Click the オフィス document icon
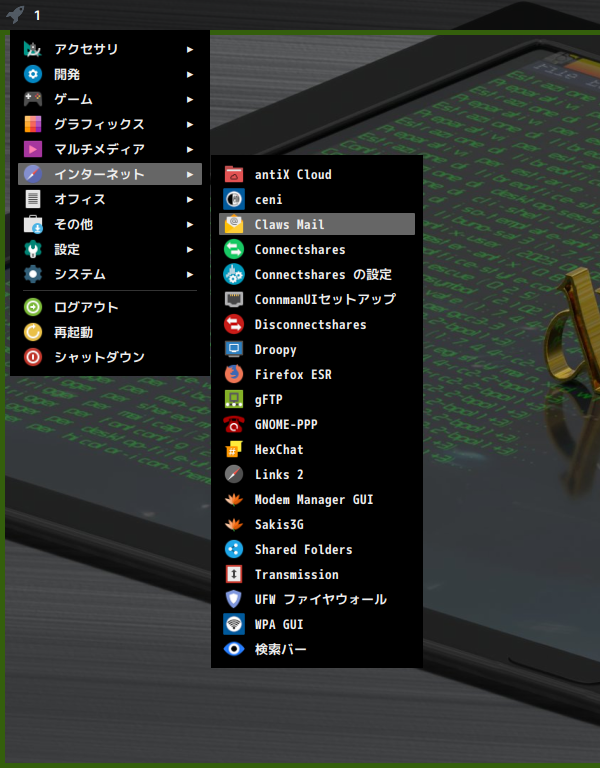The height and width of the screenshot is (768, 600). click(33, 199)
